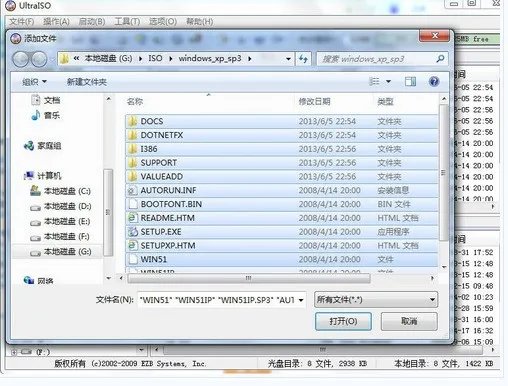Open 家庭组 in the navigation pane

pyautogui.click(x=43, y=146)
